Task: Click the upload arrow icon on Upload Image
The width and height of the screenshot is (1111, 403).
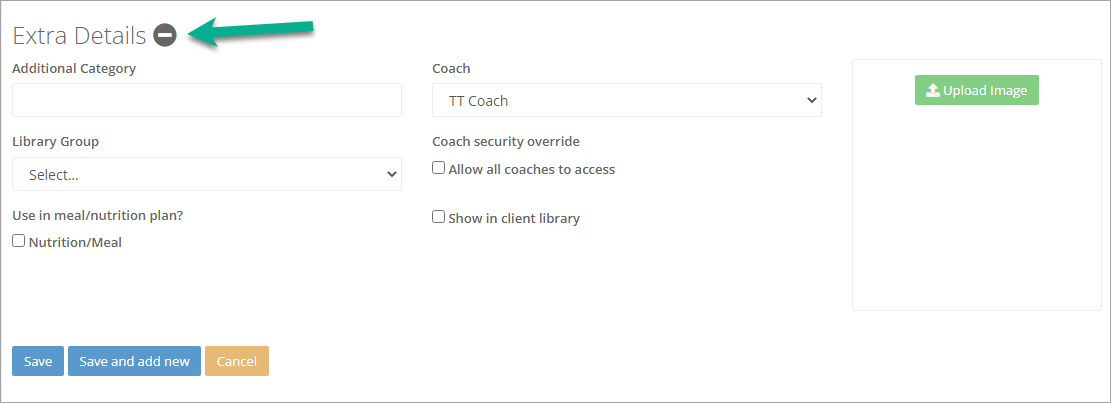Action: [x=933, y=90]
